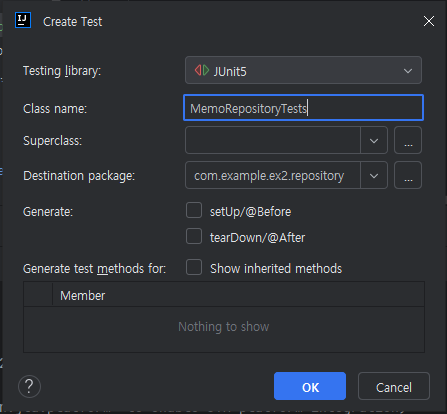The width and height of the screenshot is (447, 414).
Task: Open the Superclass dropdown arrow
Action: coord(374,140)
